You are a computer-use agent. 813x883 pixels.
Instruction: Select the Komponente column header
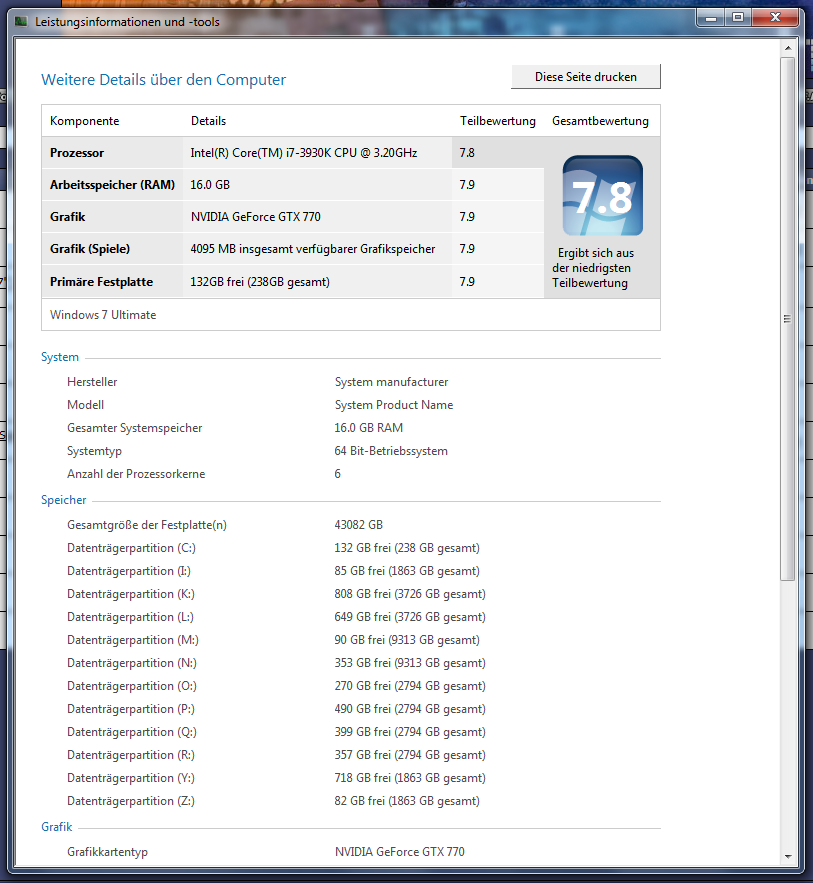85,121
